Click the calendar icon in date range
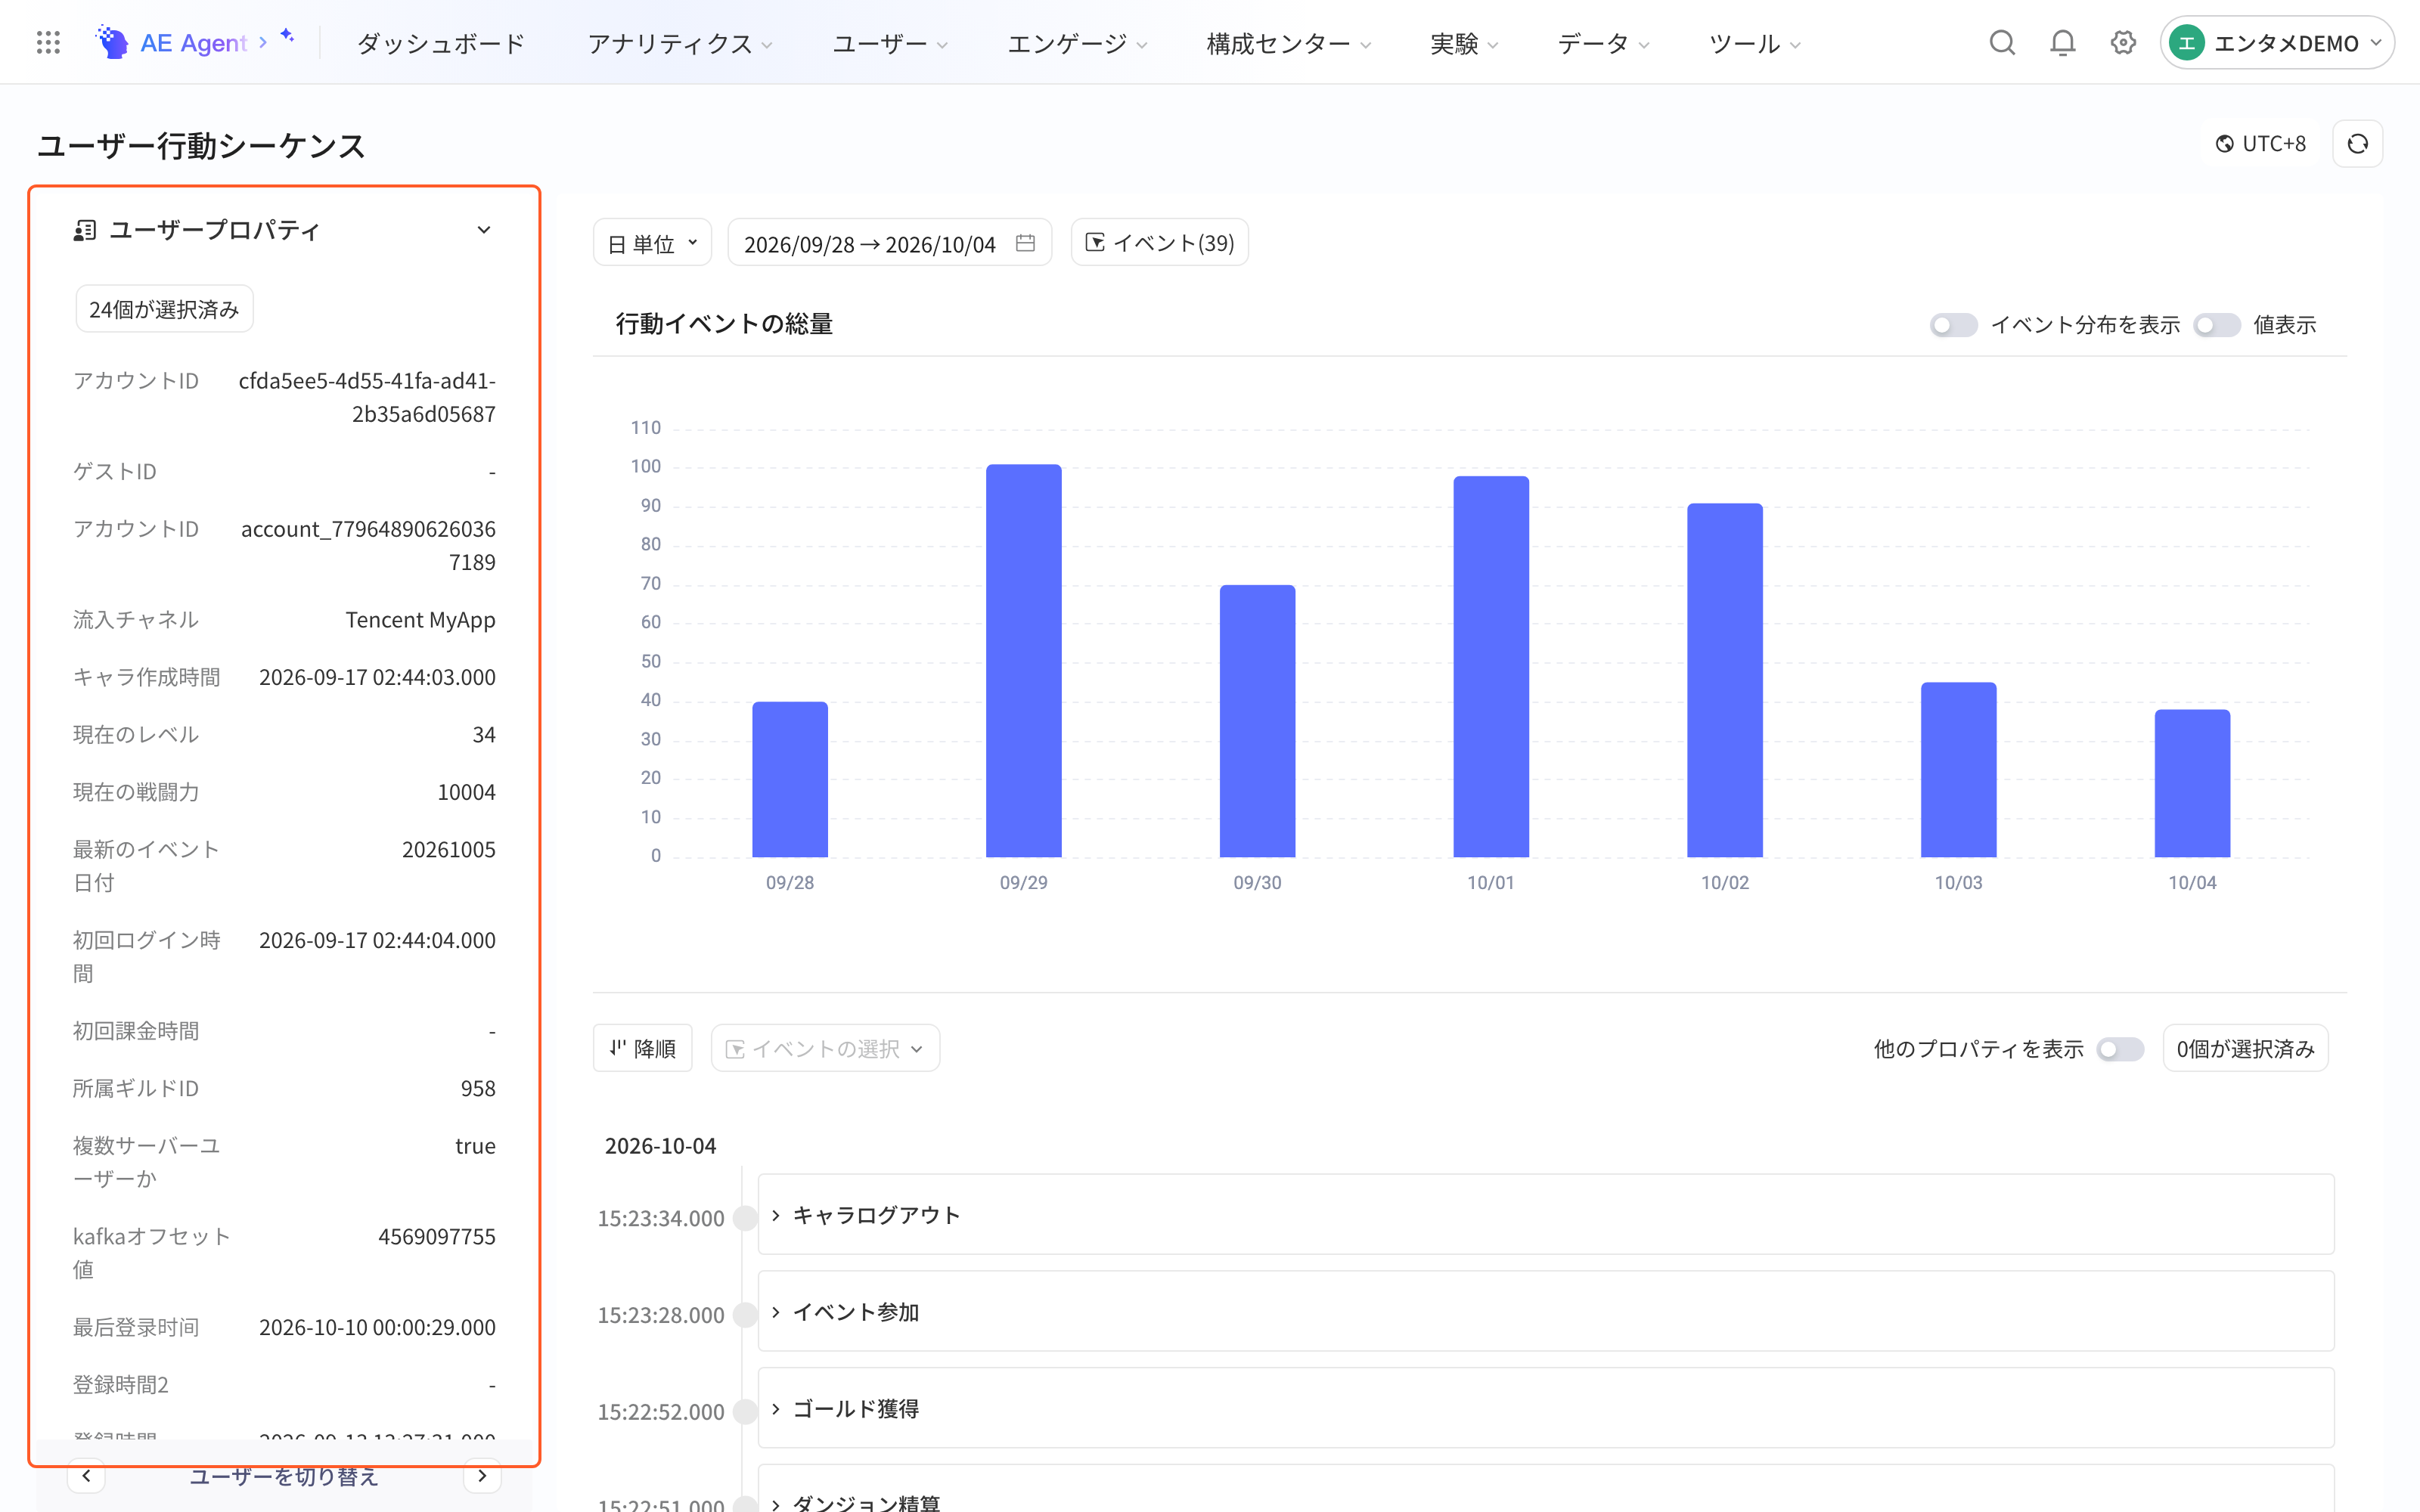 pyautogui.click(x=1025, y=243)
